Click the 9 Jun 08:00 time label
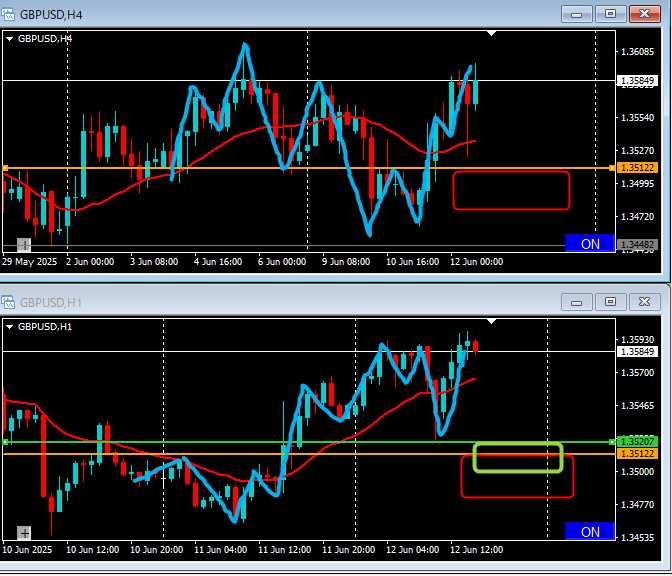Viewport: 672px width, 576px height. pyautogui.click(x=346, y=261)
